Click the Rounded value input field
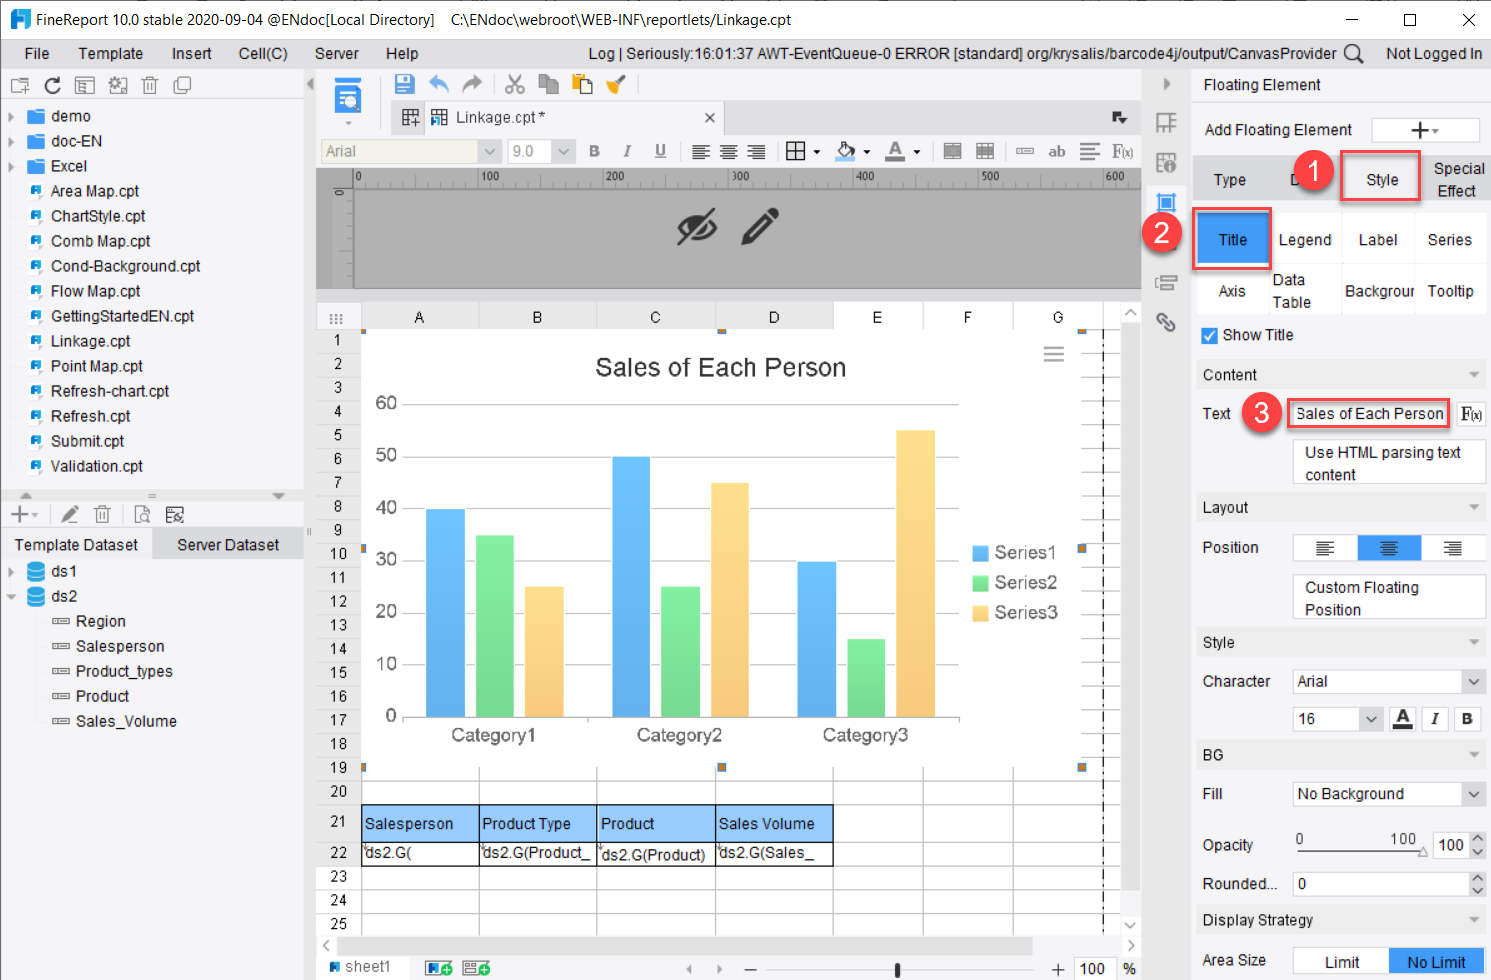Screen dimensions: 1491x980 1380,884
